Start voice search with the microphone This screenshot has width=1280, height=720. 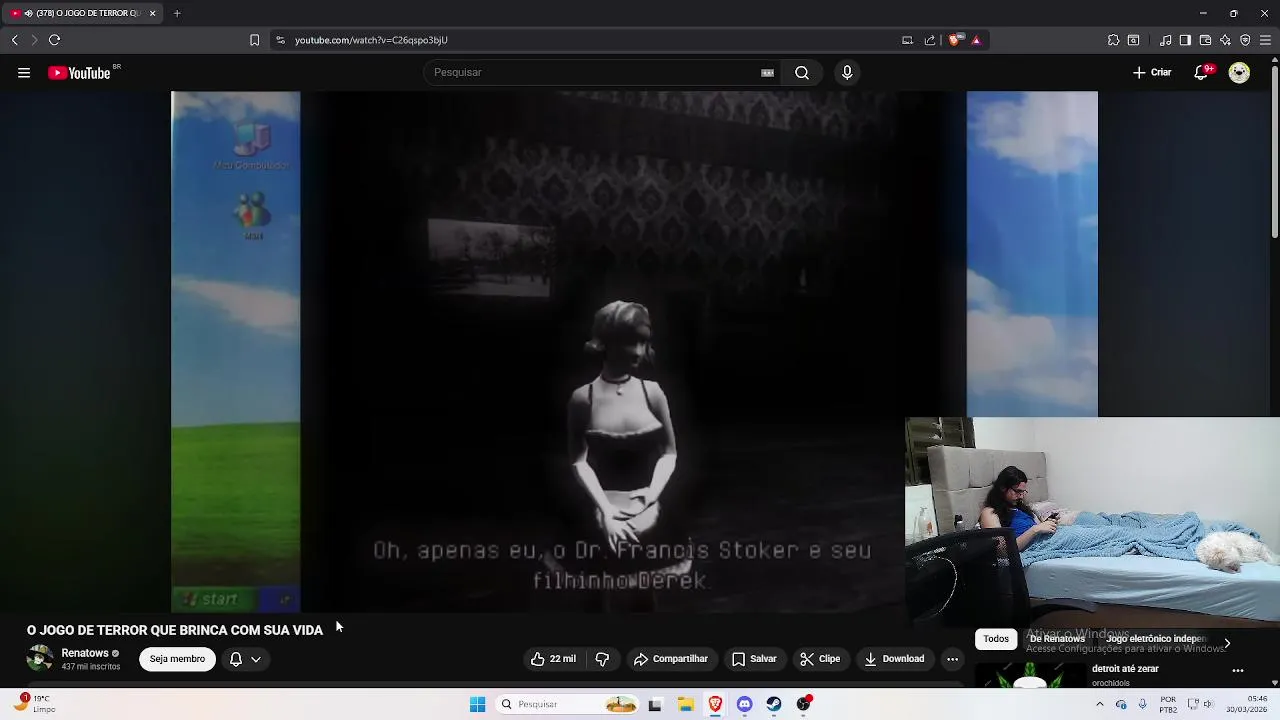[x=847, y=73]
